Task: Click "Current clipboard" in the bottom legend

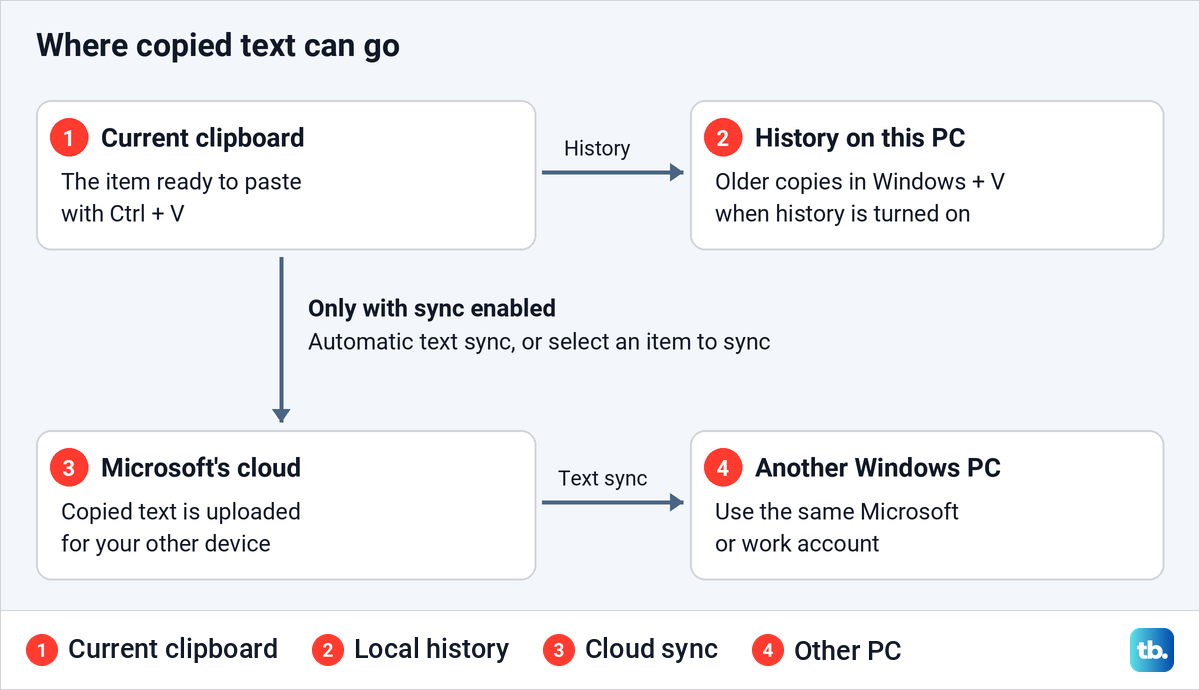Action: 173,649
